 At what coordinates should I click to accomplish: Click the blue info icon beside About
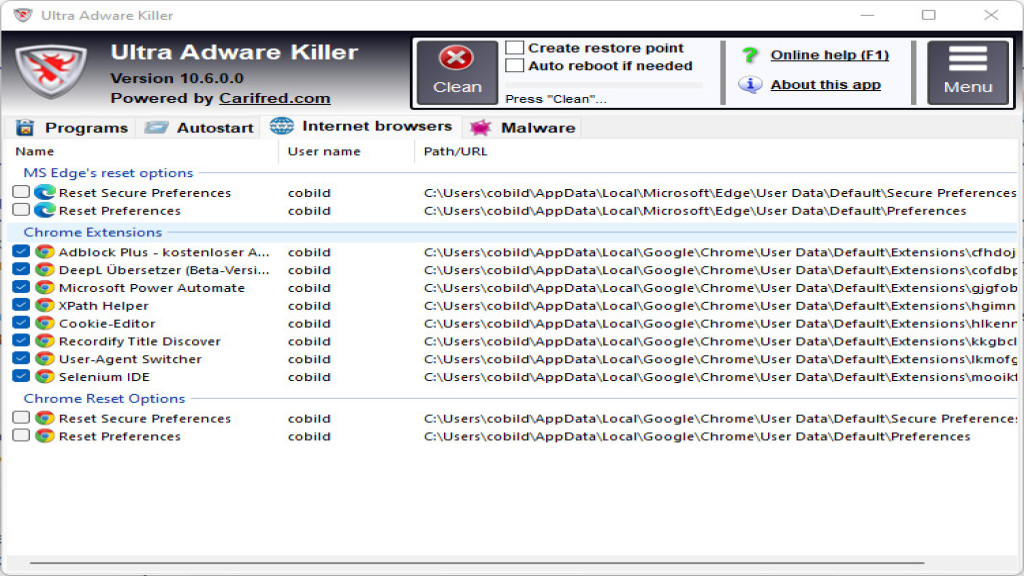point(749,84)
